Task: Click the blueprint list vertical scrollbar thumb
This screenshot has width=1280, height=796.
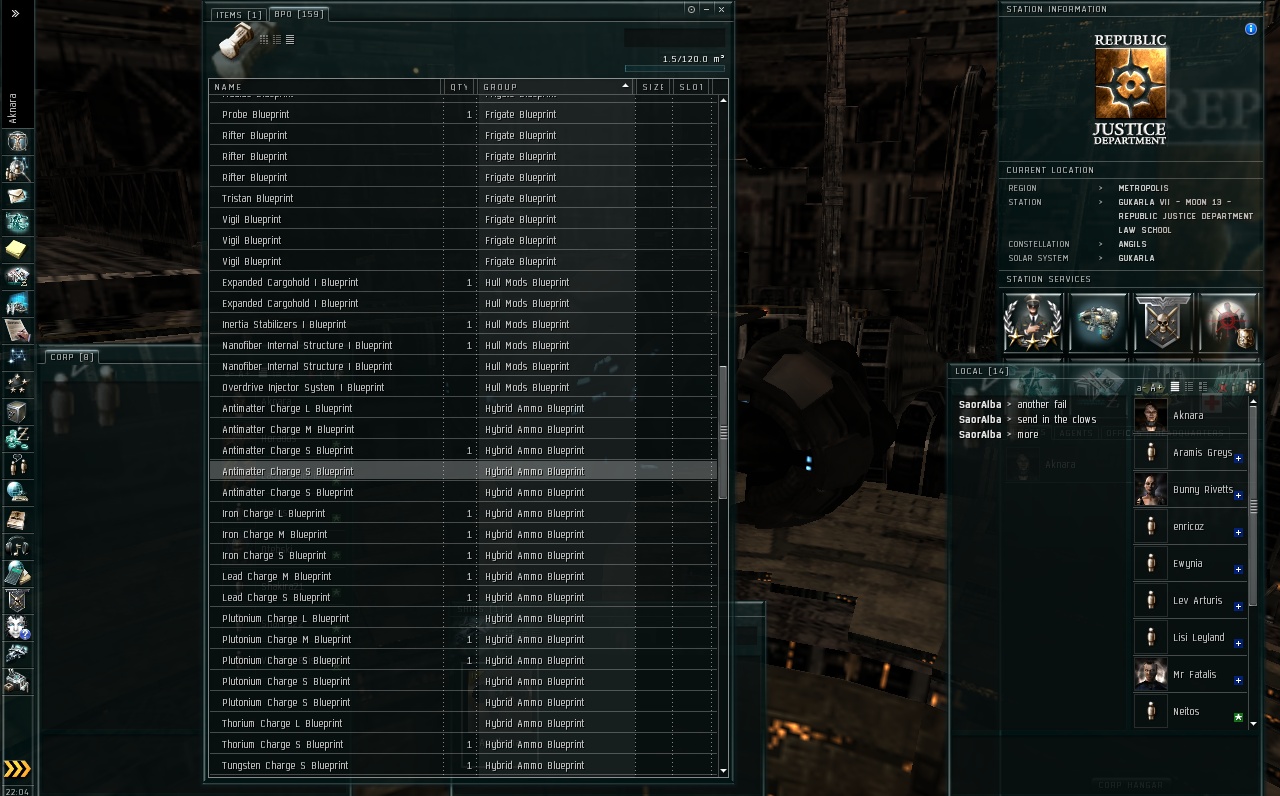Action: (x=723, y=432)
